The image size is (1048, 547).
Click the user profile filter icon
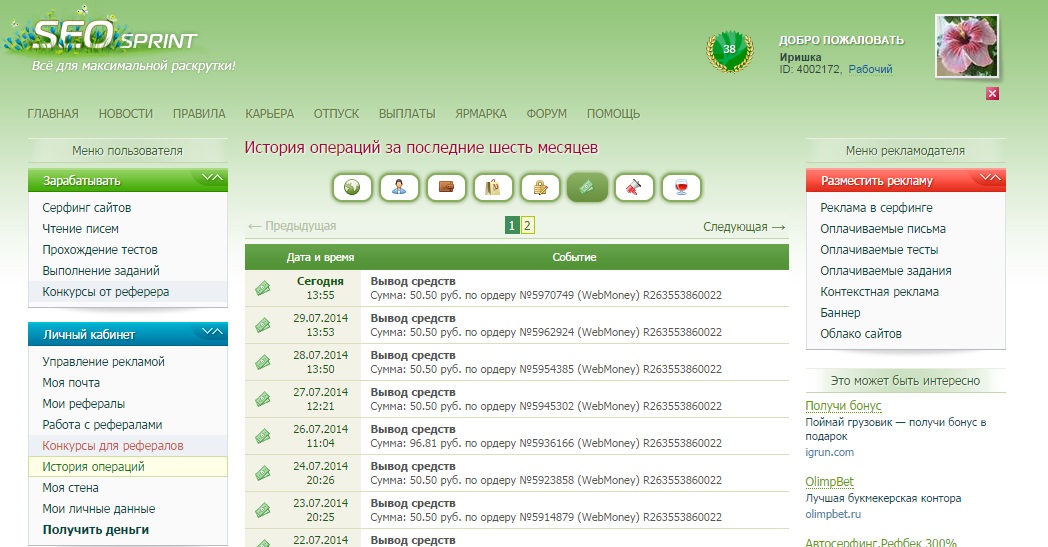click(x=399, y=187)
